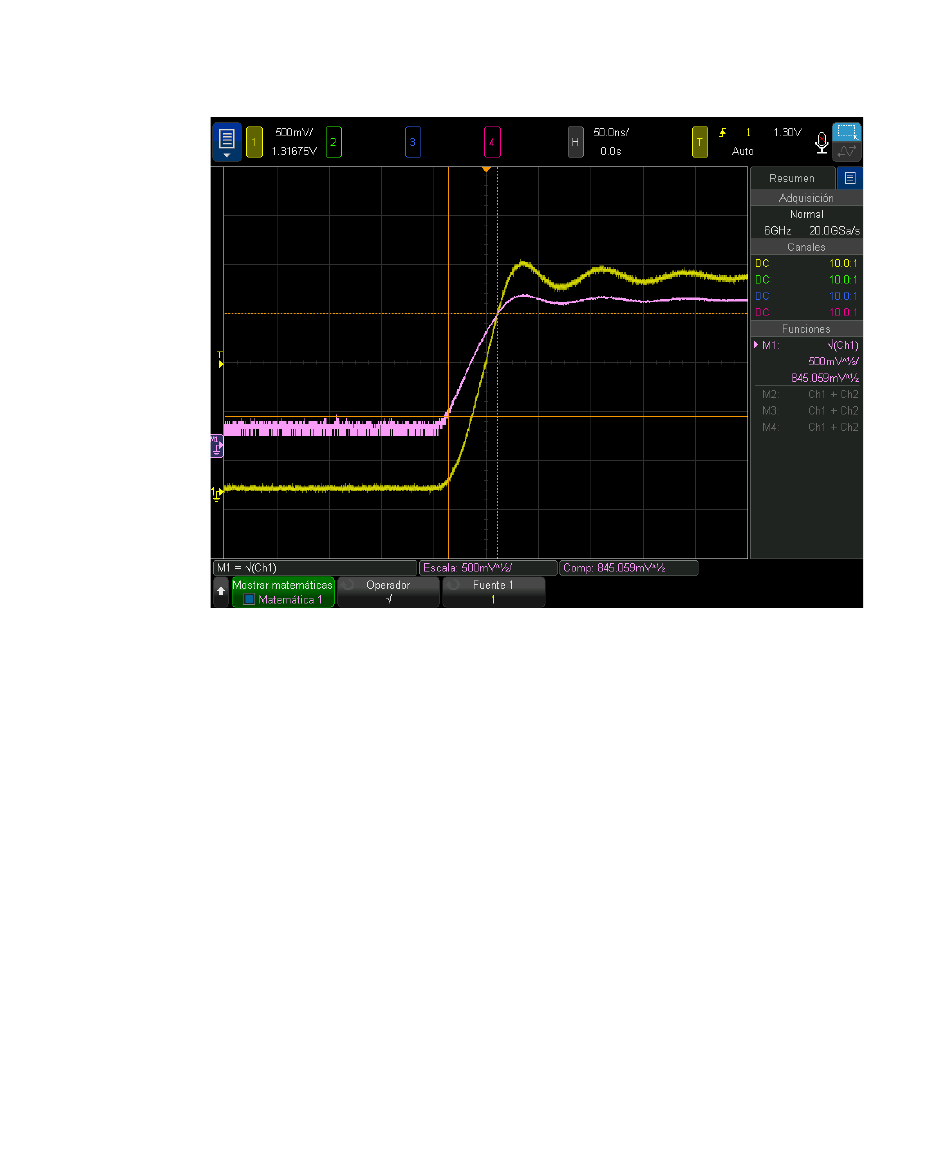
Task: Click the Mostrar matemáticas softkey
Action: (283, 592)
